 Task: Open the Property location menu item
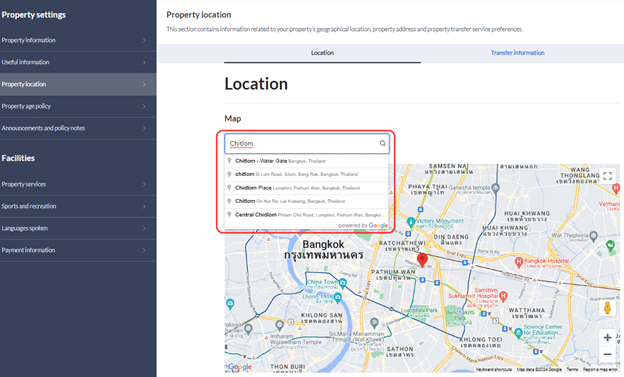click(x=78, y=84)
